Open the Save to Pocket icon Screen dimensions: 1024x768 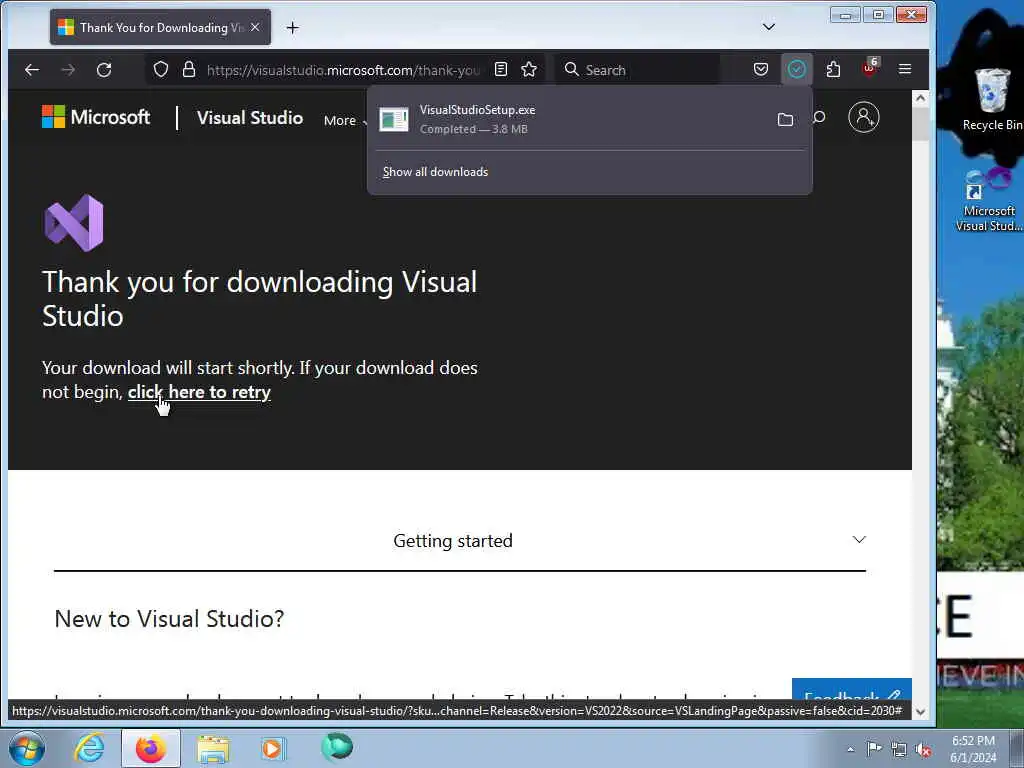coord(761,69)
